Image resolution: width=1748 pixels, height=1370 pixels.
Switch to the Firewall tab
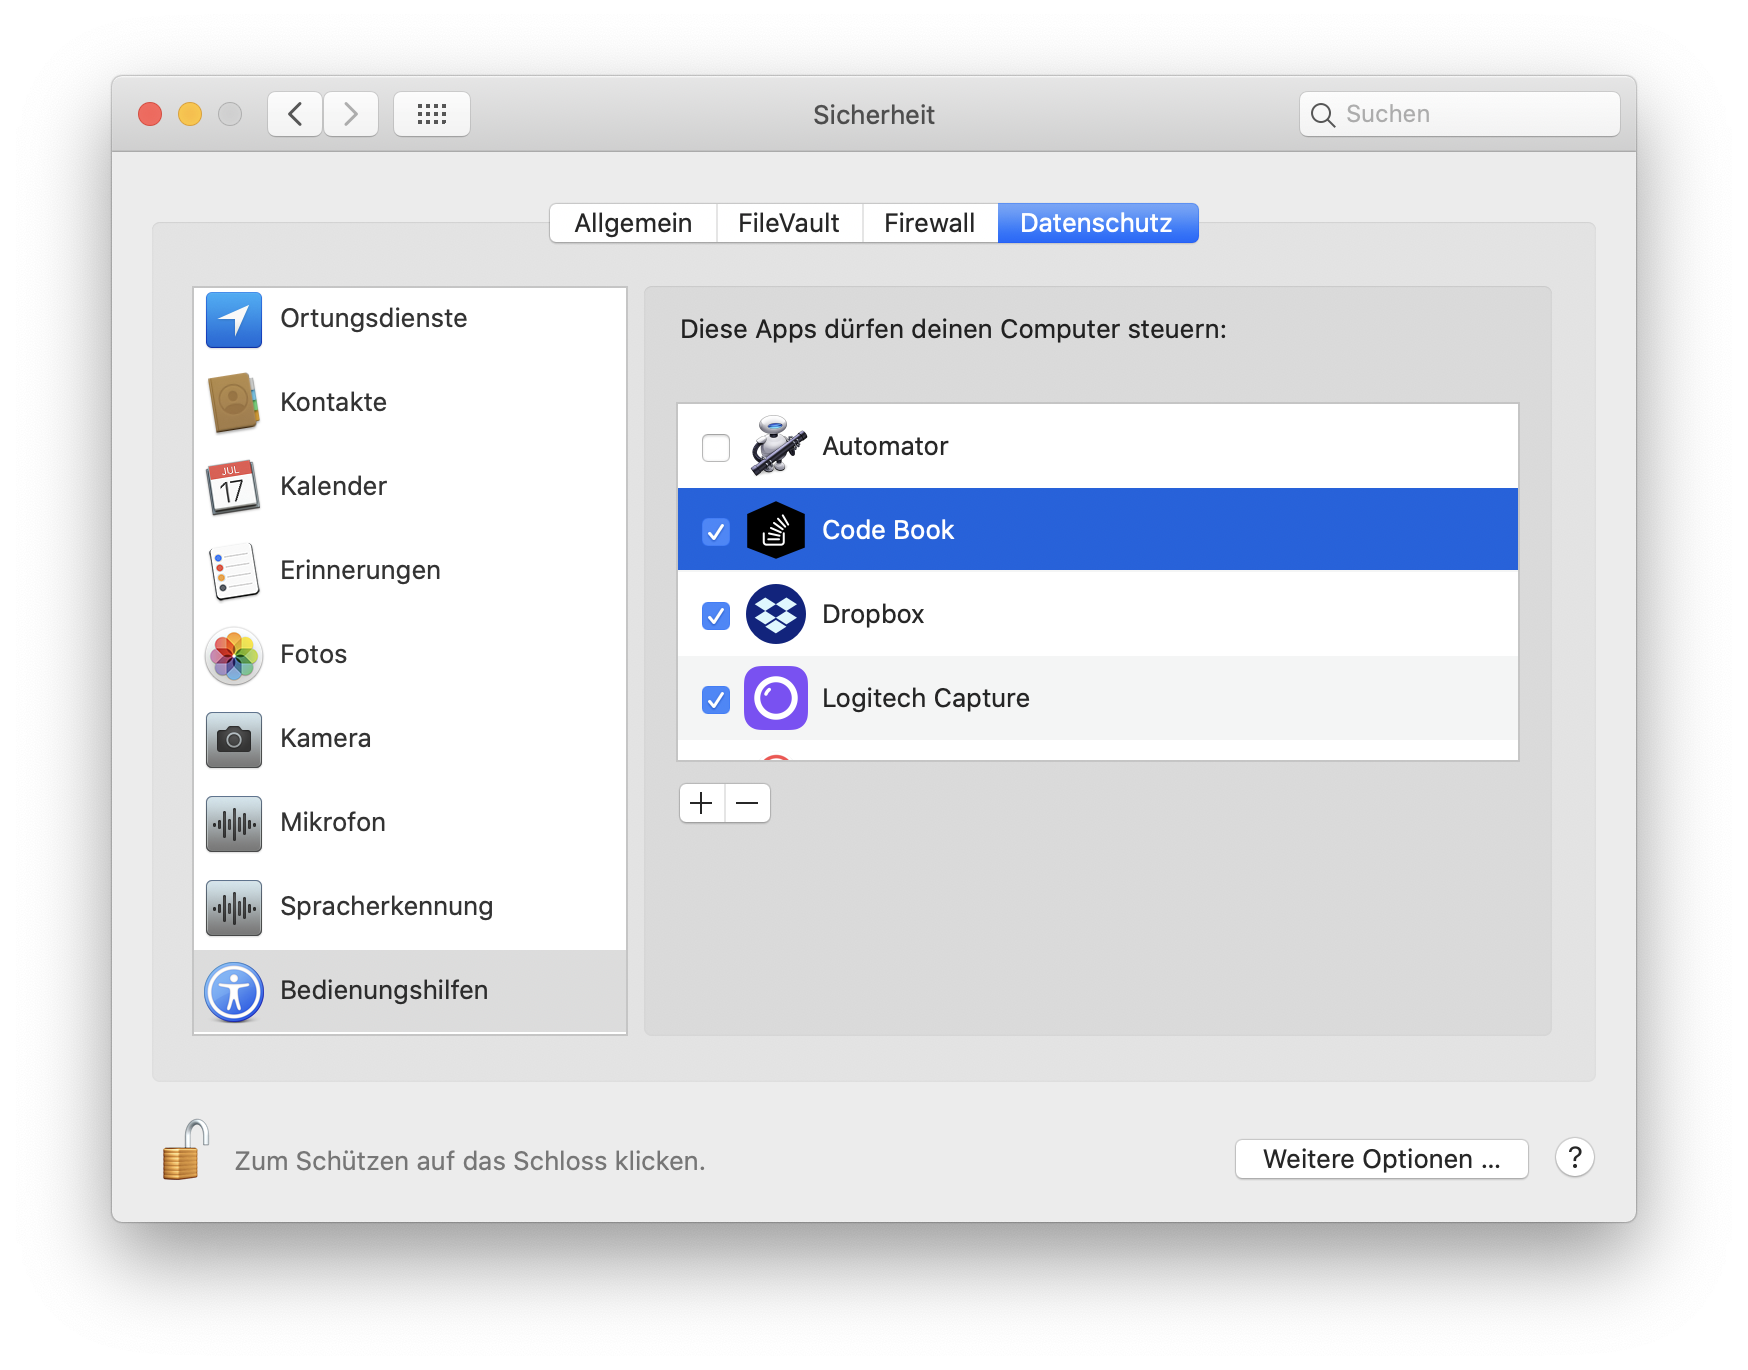(929, 223)
